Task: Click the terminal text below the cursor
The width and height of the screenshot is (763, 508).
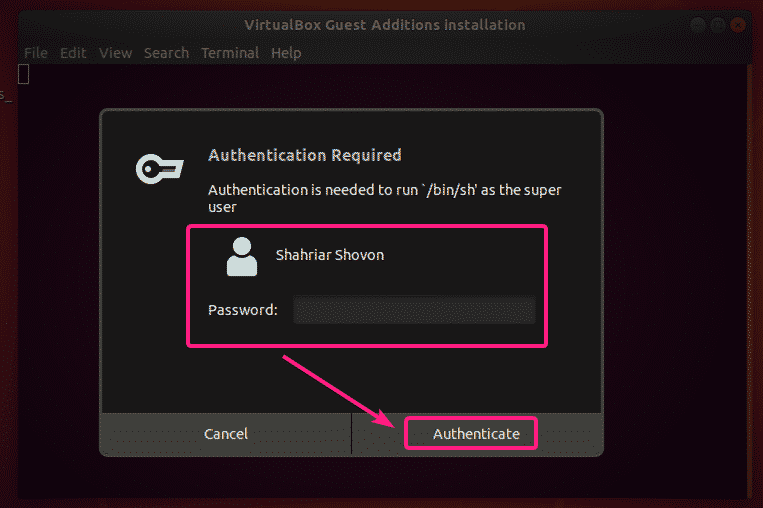Action: [x=5, y=95]
